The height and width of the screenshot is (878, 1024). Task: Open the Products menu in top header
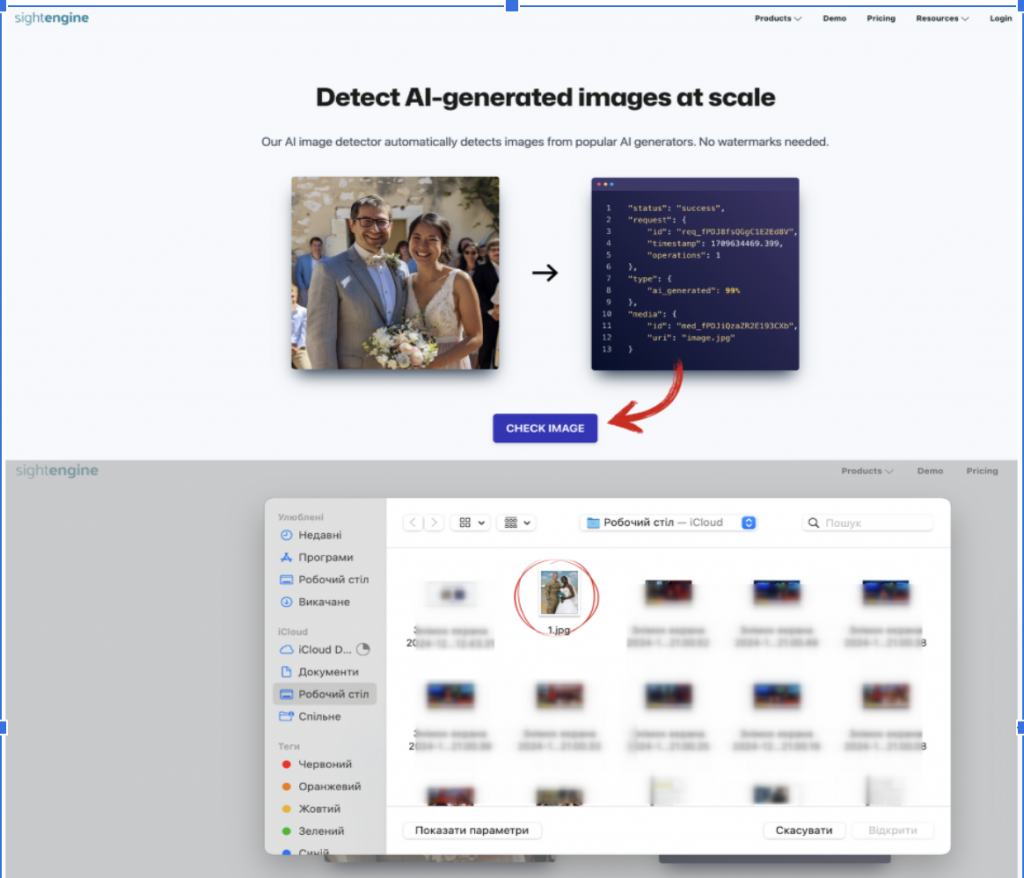click(x=778, y=18)
